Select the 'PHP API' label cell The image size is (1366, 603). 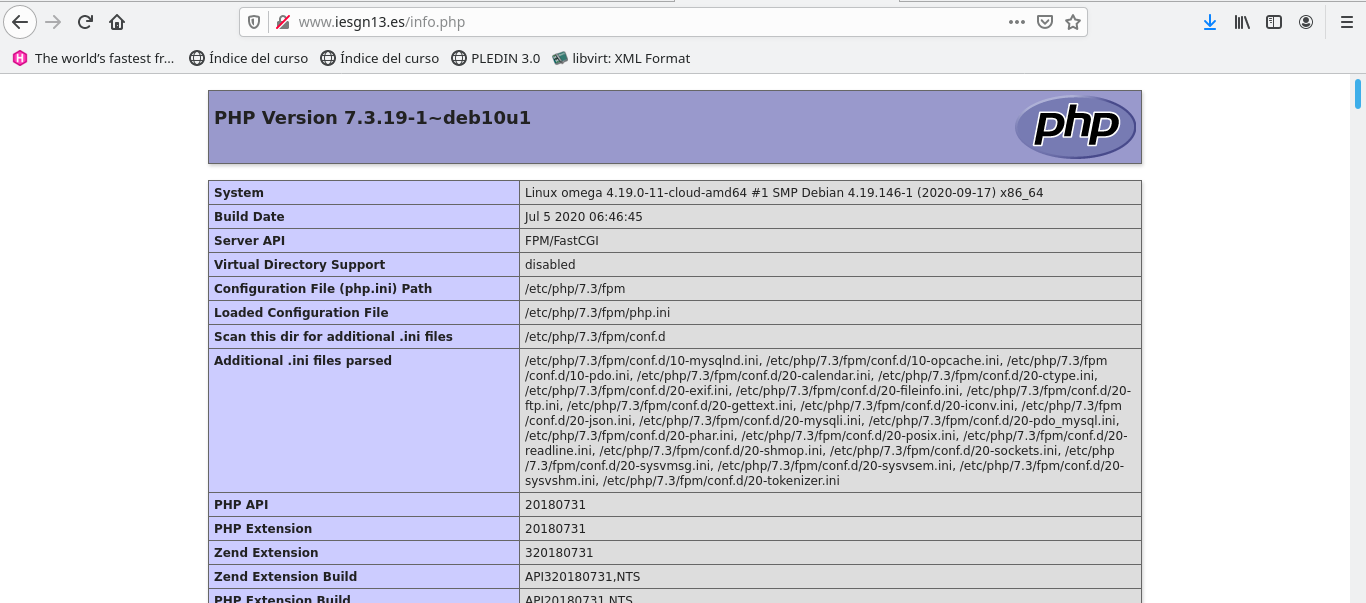364,505
